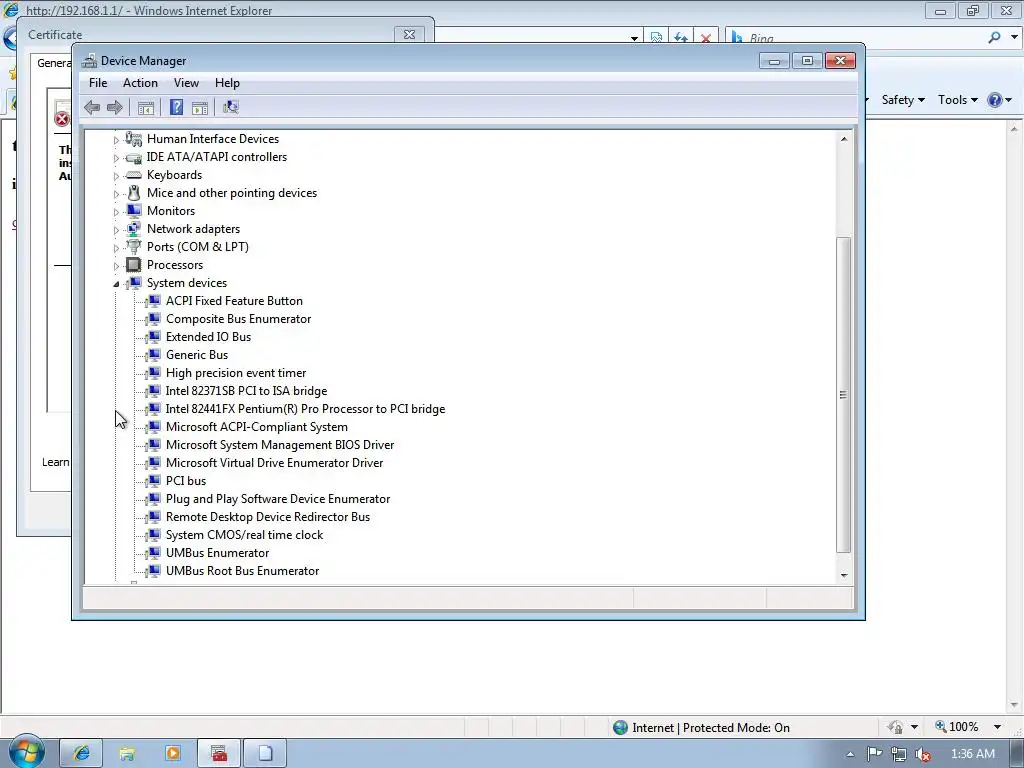
Task: Select Intel 82371SB PCI to ISA bridge
Action: pos(246,391)
